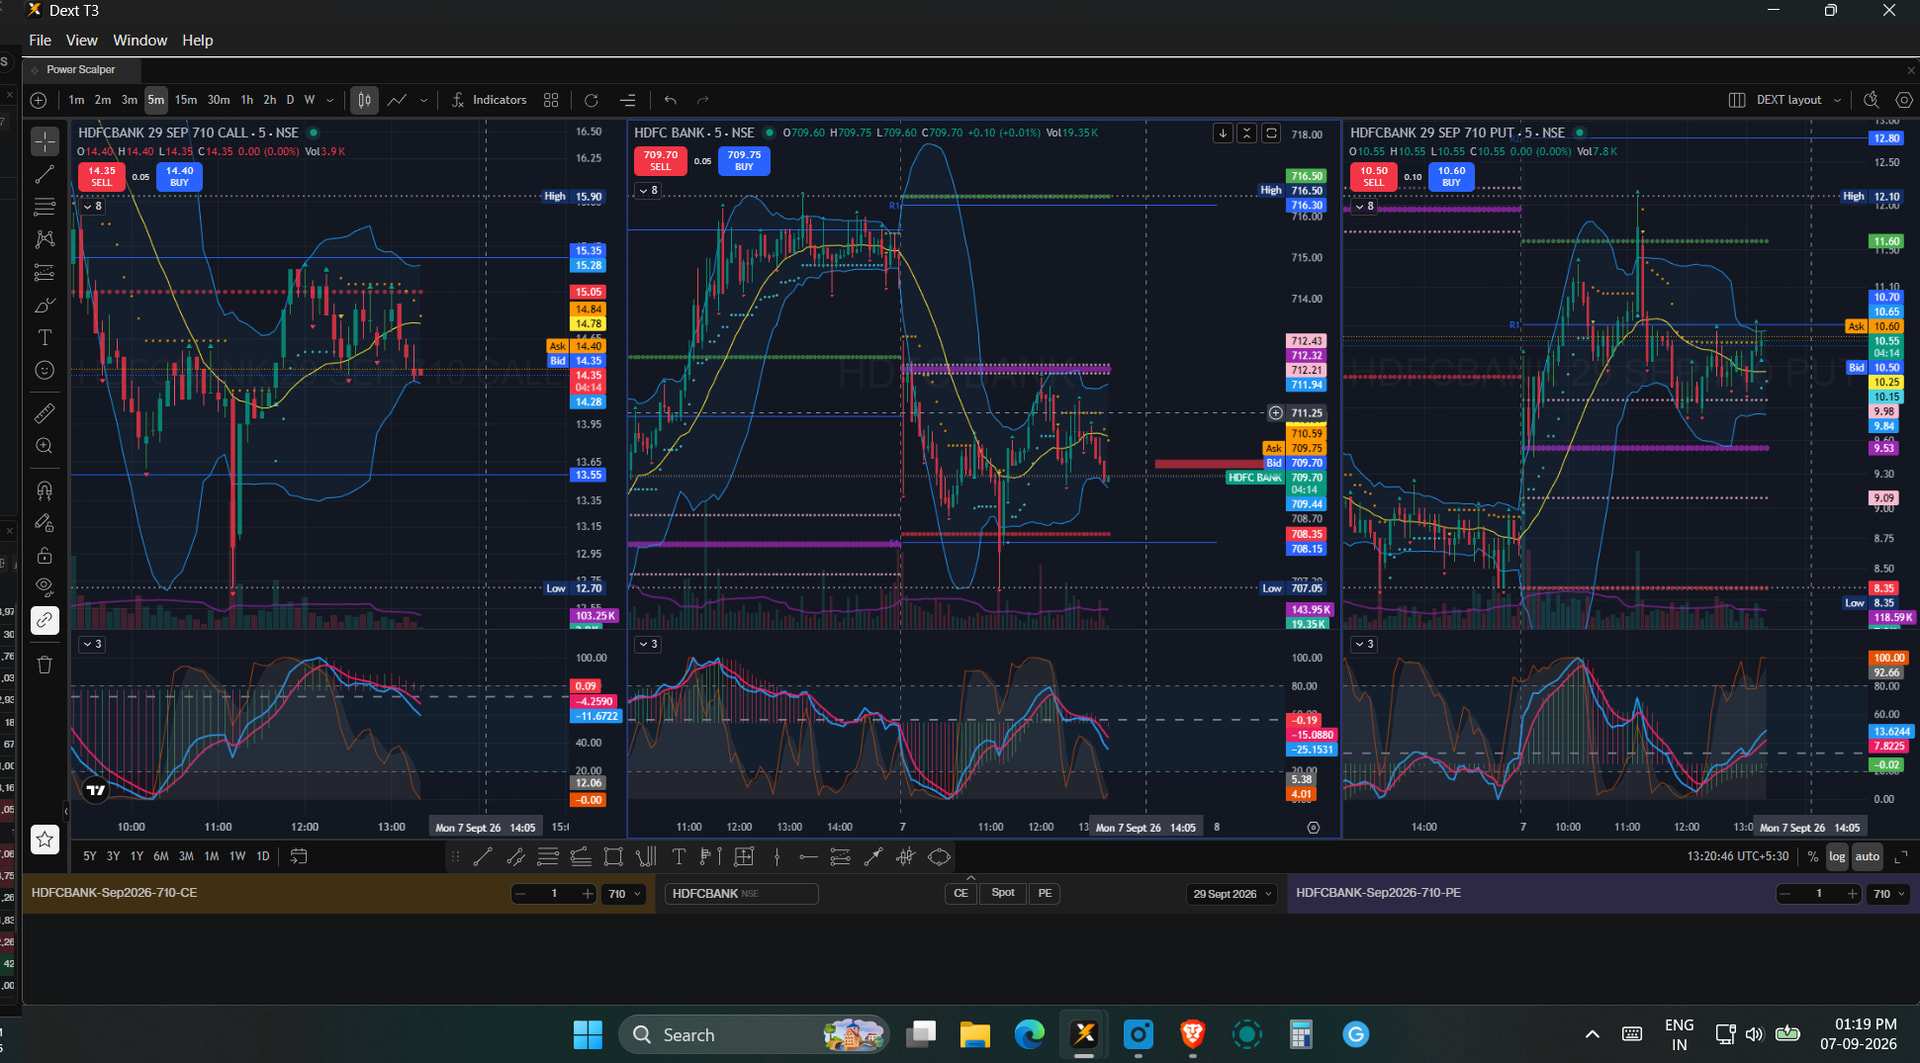Select the vertical line tool in drawing bar
Image resolution: width=1920 pixels, height=1063 pixels.
click(776, 857)
